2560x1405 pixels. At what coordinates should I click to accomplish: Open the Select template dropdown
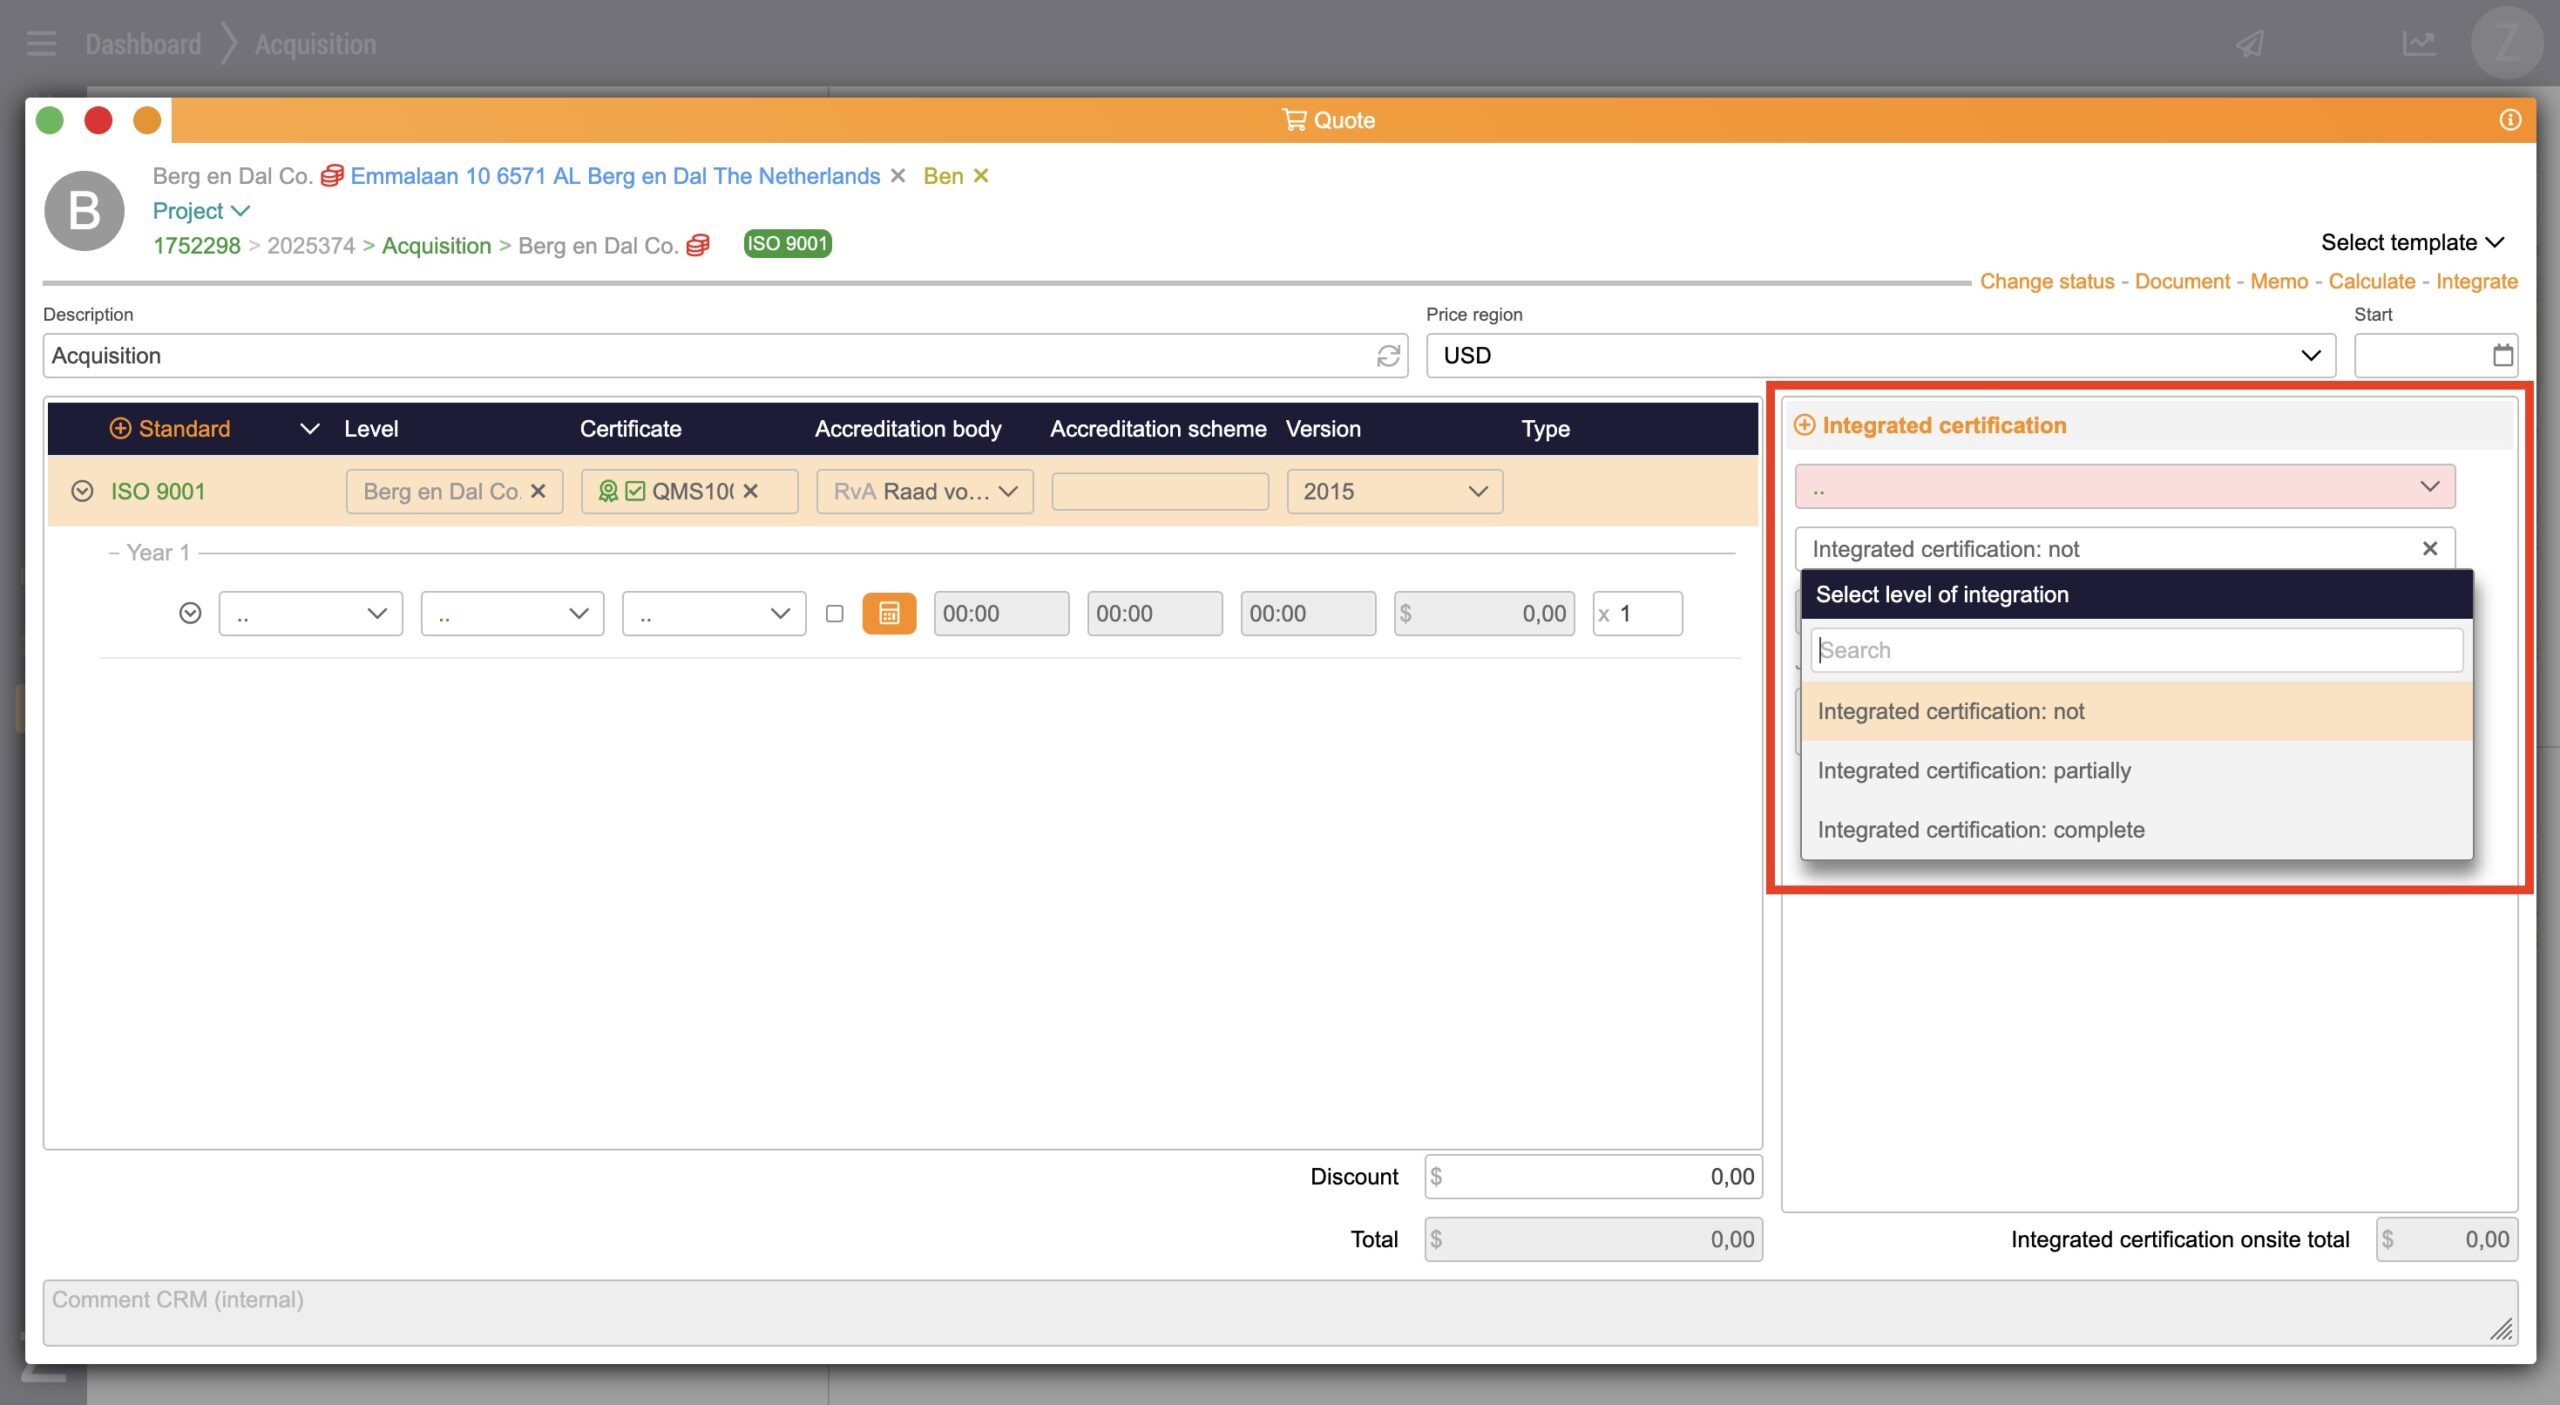click(x=2411, y=243)
